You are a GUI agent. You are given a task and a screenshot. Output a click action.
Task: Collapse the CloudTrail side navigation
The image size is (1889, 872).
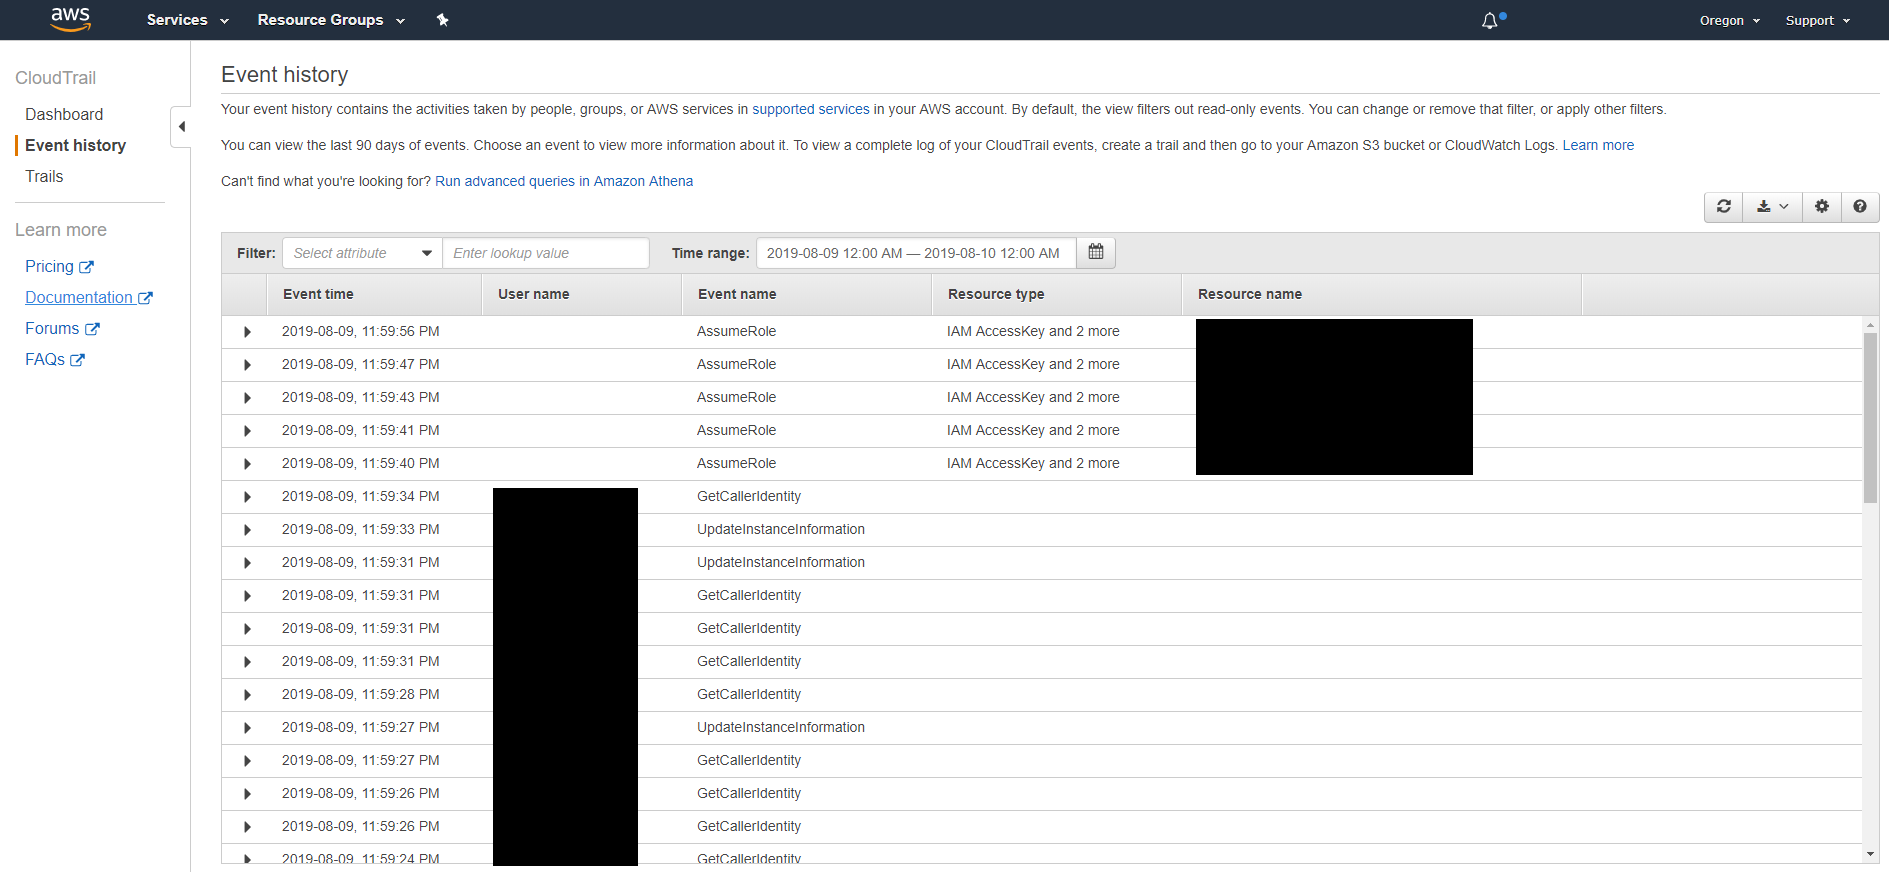pyautogui.click(x=181, y=127)
